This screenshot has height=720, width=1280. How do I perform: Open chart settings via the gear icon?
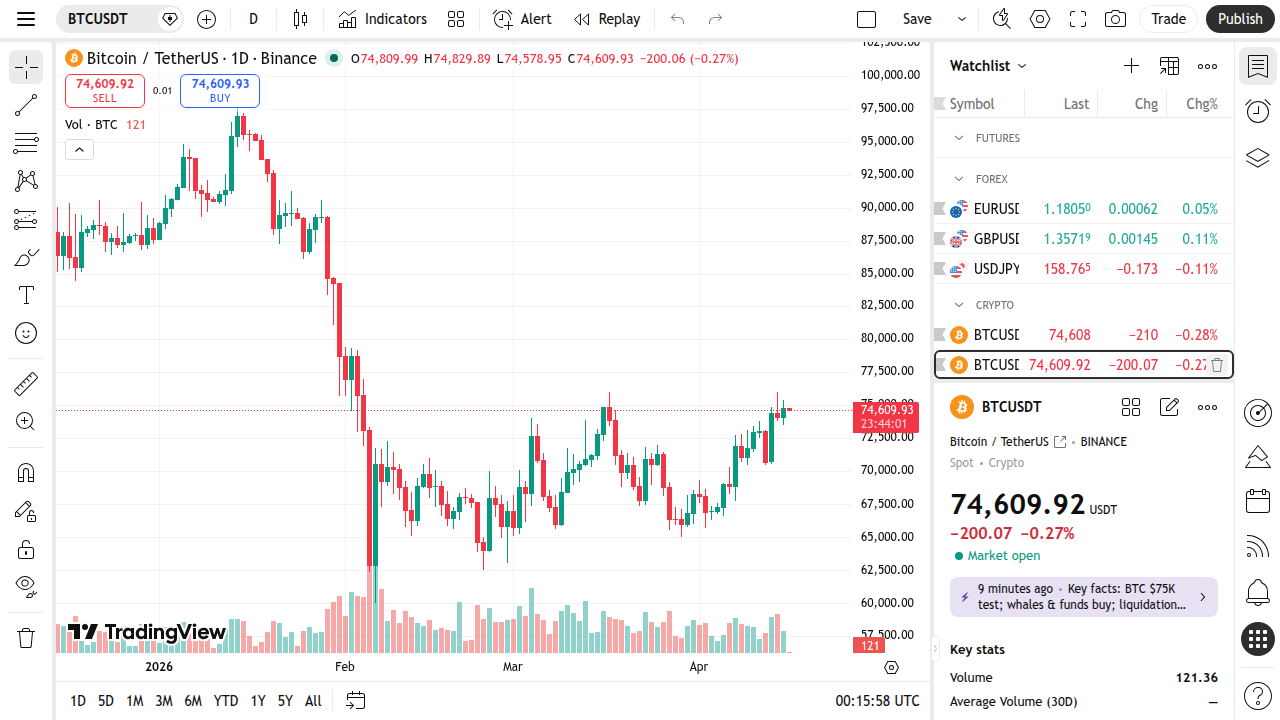[1039, 19]
